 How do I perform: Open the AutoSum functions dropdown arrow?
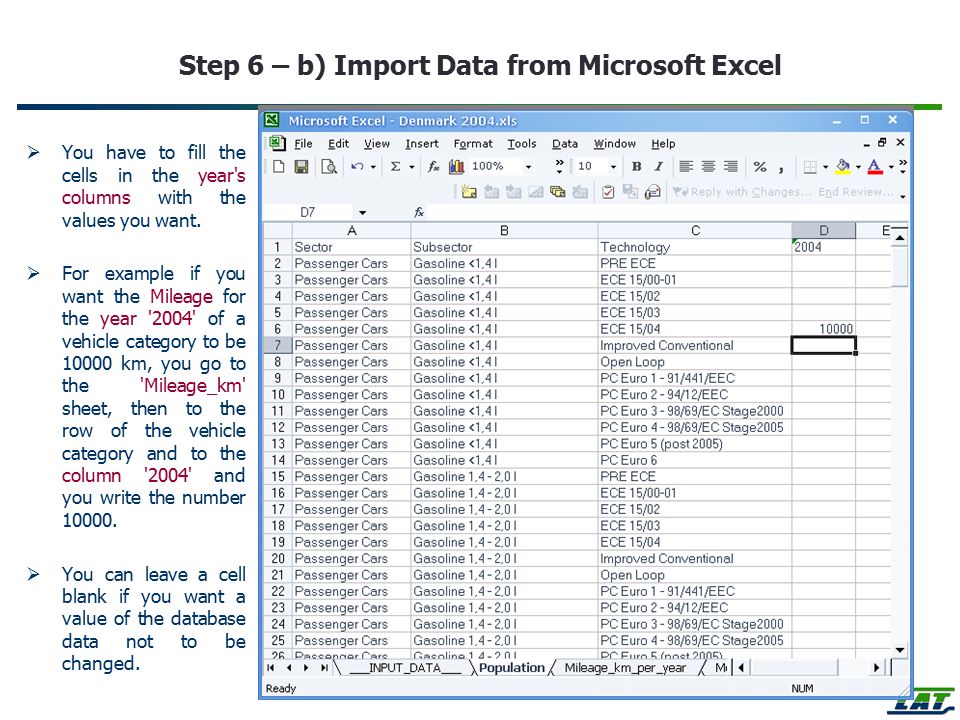pyautogui.click(x=411, y=167)
